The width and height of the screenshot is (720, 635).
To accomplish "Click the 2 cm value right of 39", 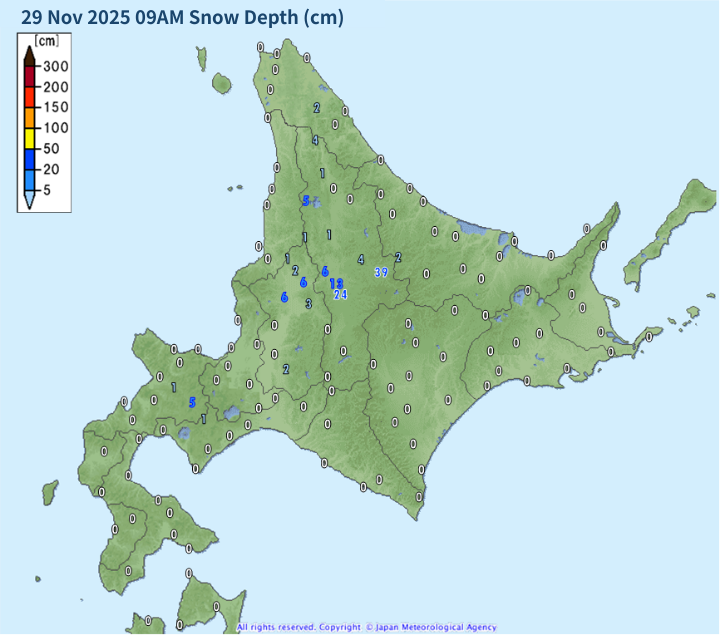I will 398,258.
